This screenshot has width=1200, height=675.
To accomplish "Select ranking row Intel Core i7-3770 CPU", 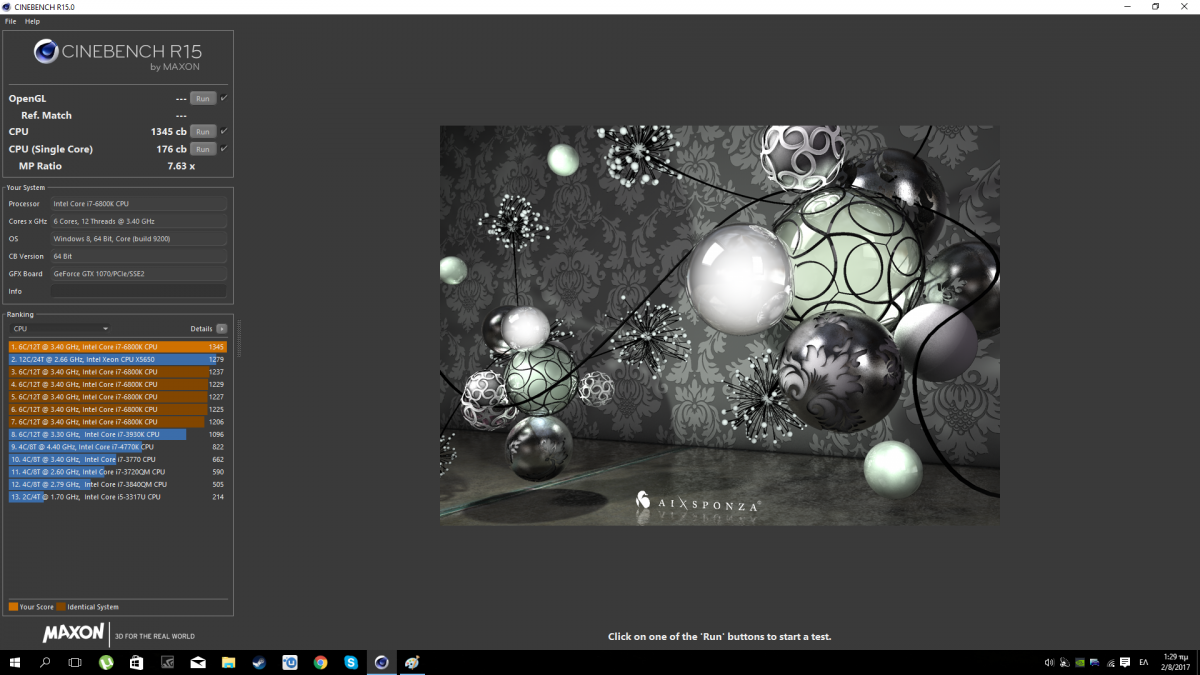I will click(x=118, y=459).
